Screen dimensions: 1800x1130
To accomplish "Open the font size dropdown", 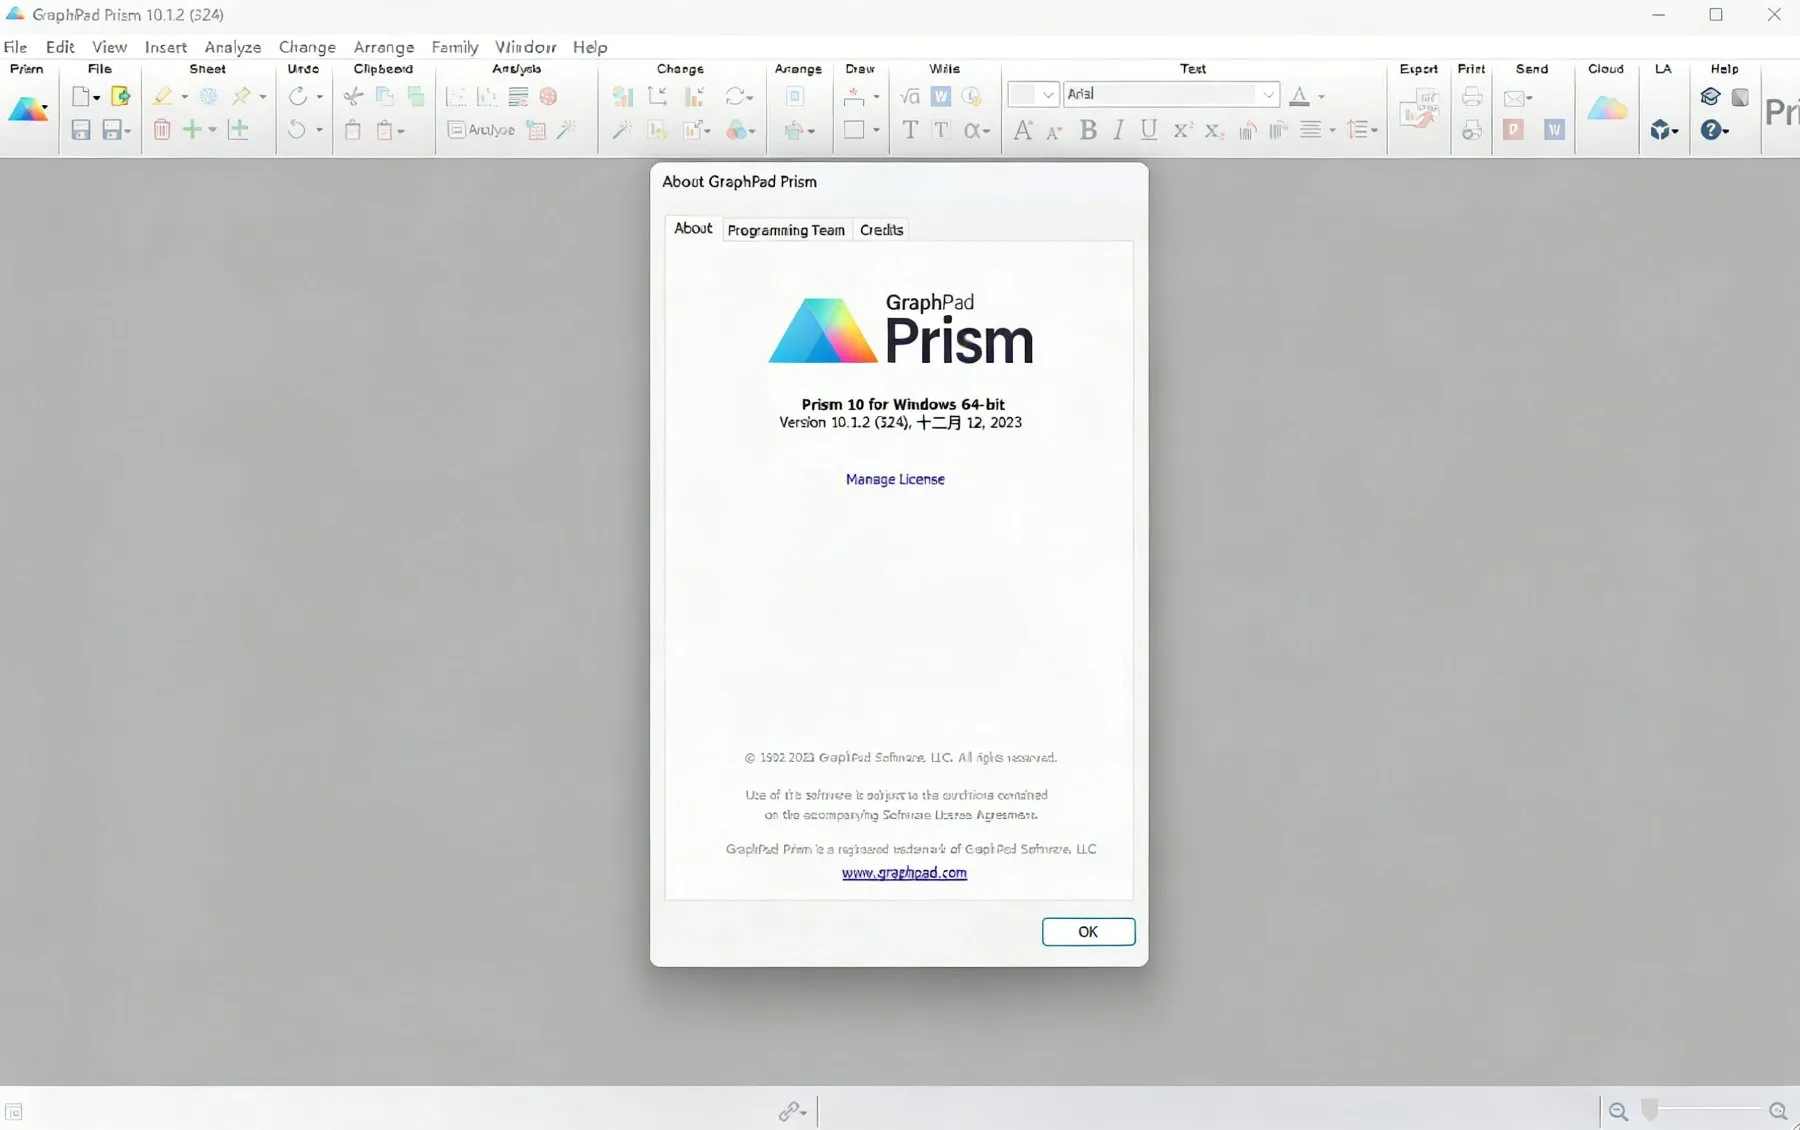I will [x=1047, y=95].
